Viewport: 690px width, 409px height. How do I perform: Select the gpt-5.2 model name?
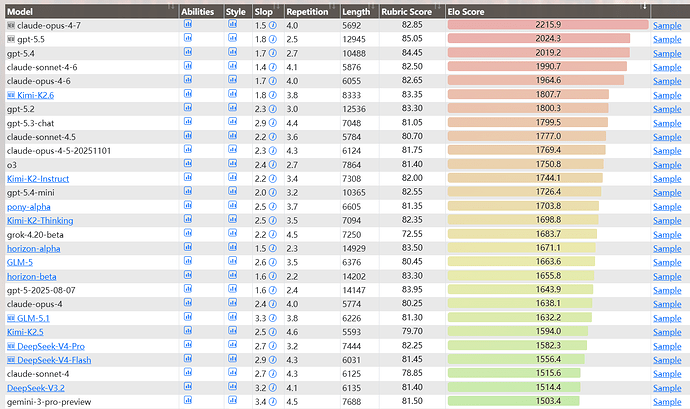point(20,109)
